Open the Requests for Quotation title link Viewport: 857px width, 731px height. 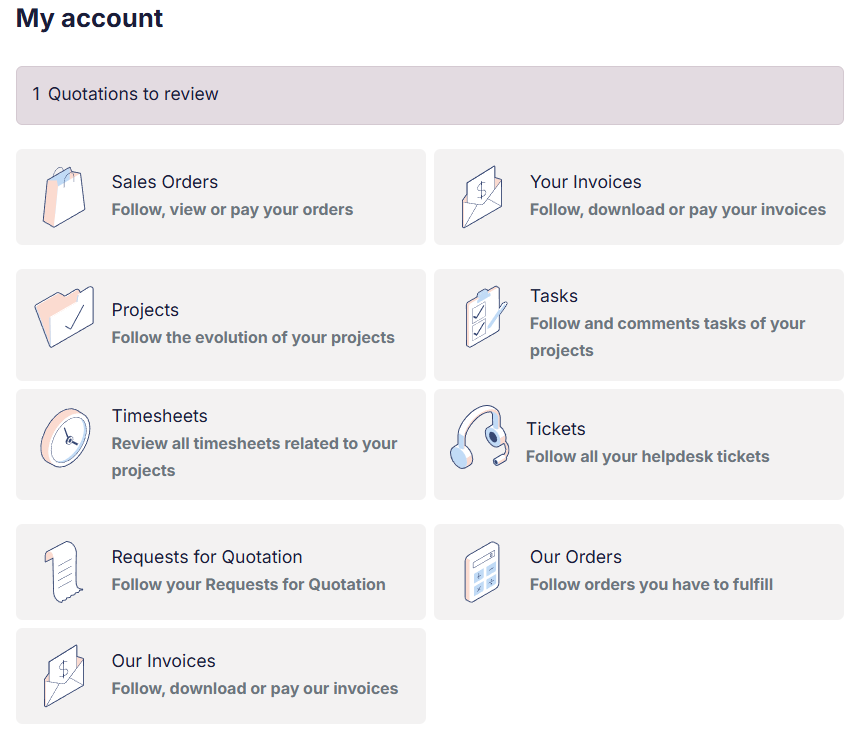click(x=207, y=557)
